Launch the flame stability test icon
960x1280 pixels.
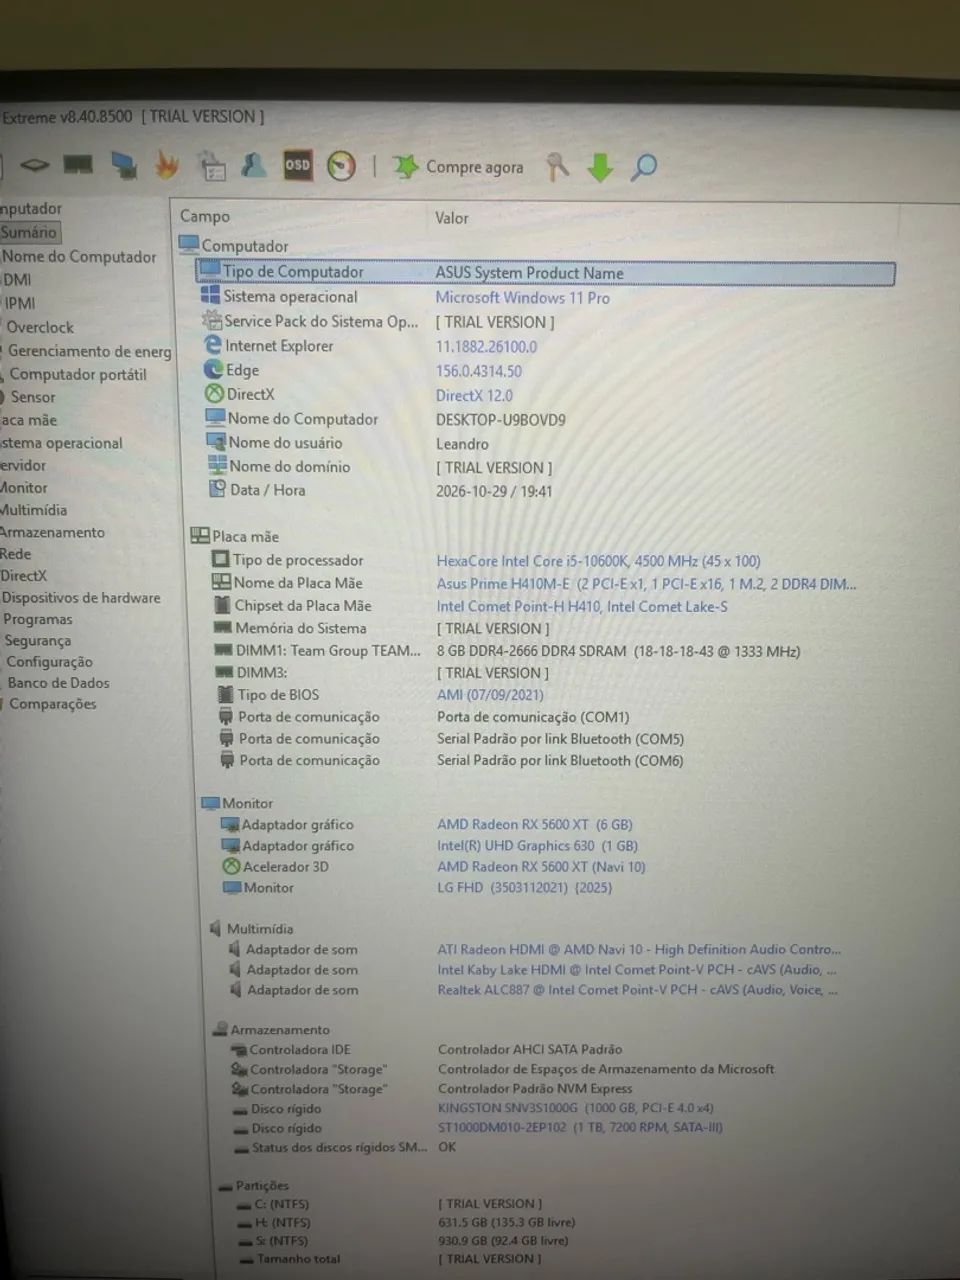166,164
